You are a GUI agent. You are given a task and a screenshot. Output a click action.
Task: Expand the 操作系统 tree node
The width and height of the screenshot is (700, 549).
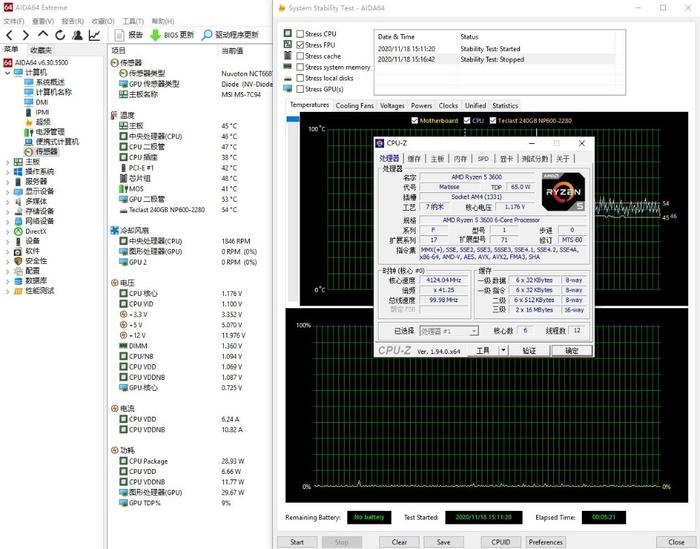[x=7, y=172]
